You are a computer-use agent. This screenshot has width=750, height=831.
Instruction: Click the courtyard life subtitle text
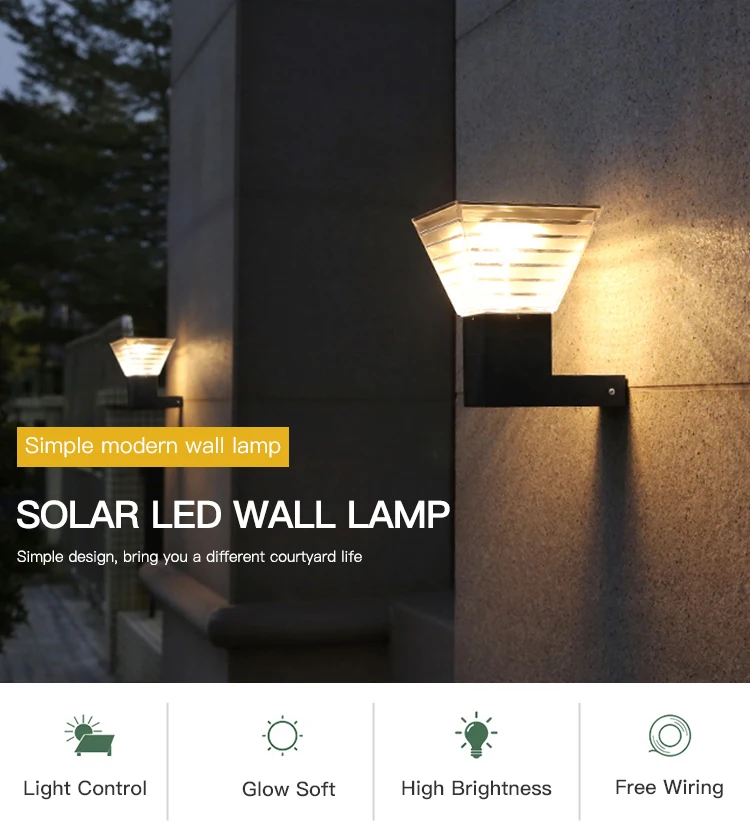click(189, 557)
